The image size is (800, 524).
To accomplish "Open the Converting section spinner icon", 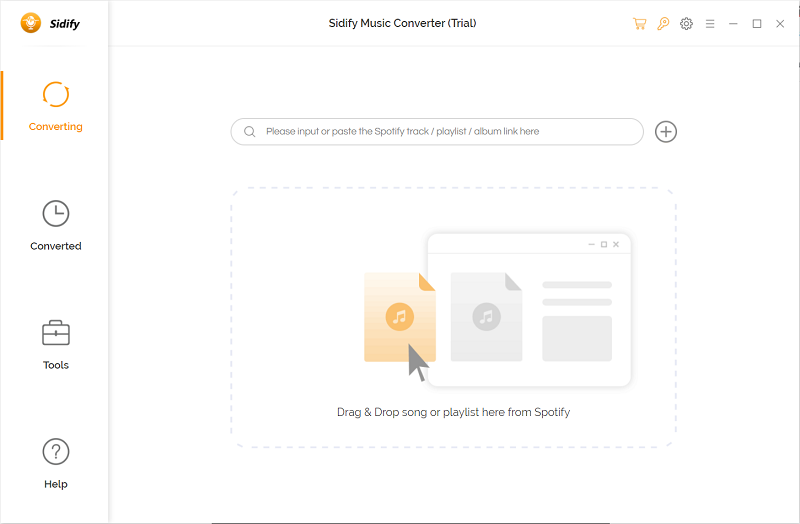I will point(56,94).
